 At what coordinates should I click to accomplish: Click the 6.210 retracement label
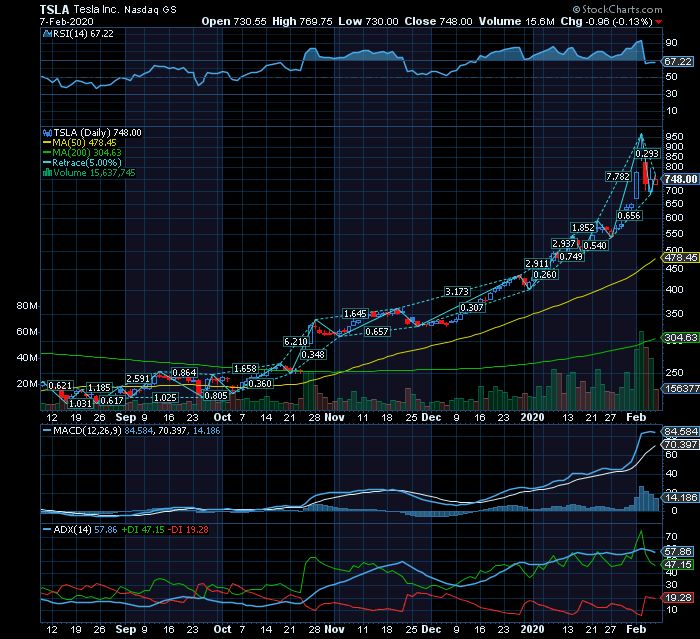(296, 342)
